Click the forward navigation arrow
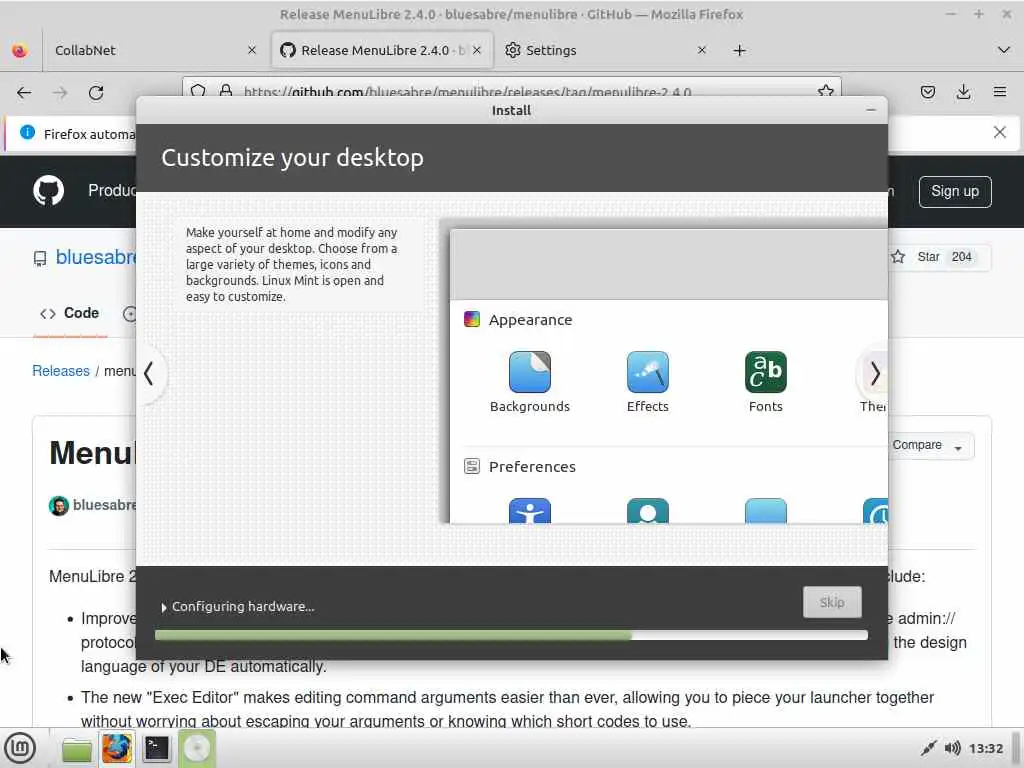 [x=60, y=93]
